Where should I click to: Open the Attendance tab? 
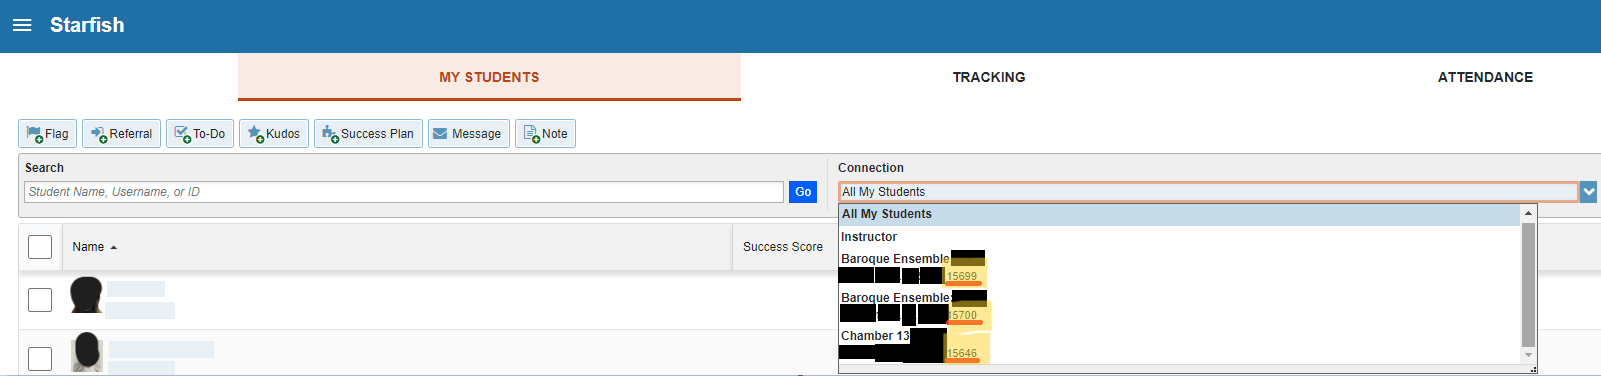coord(1485,77)
